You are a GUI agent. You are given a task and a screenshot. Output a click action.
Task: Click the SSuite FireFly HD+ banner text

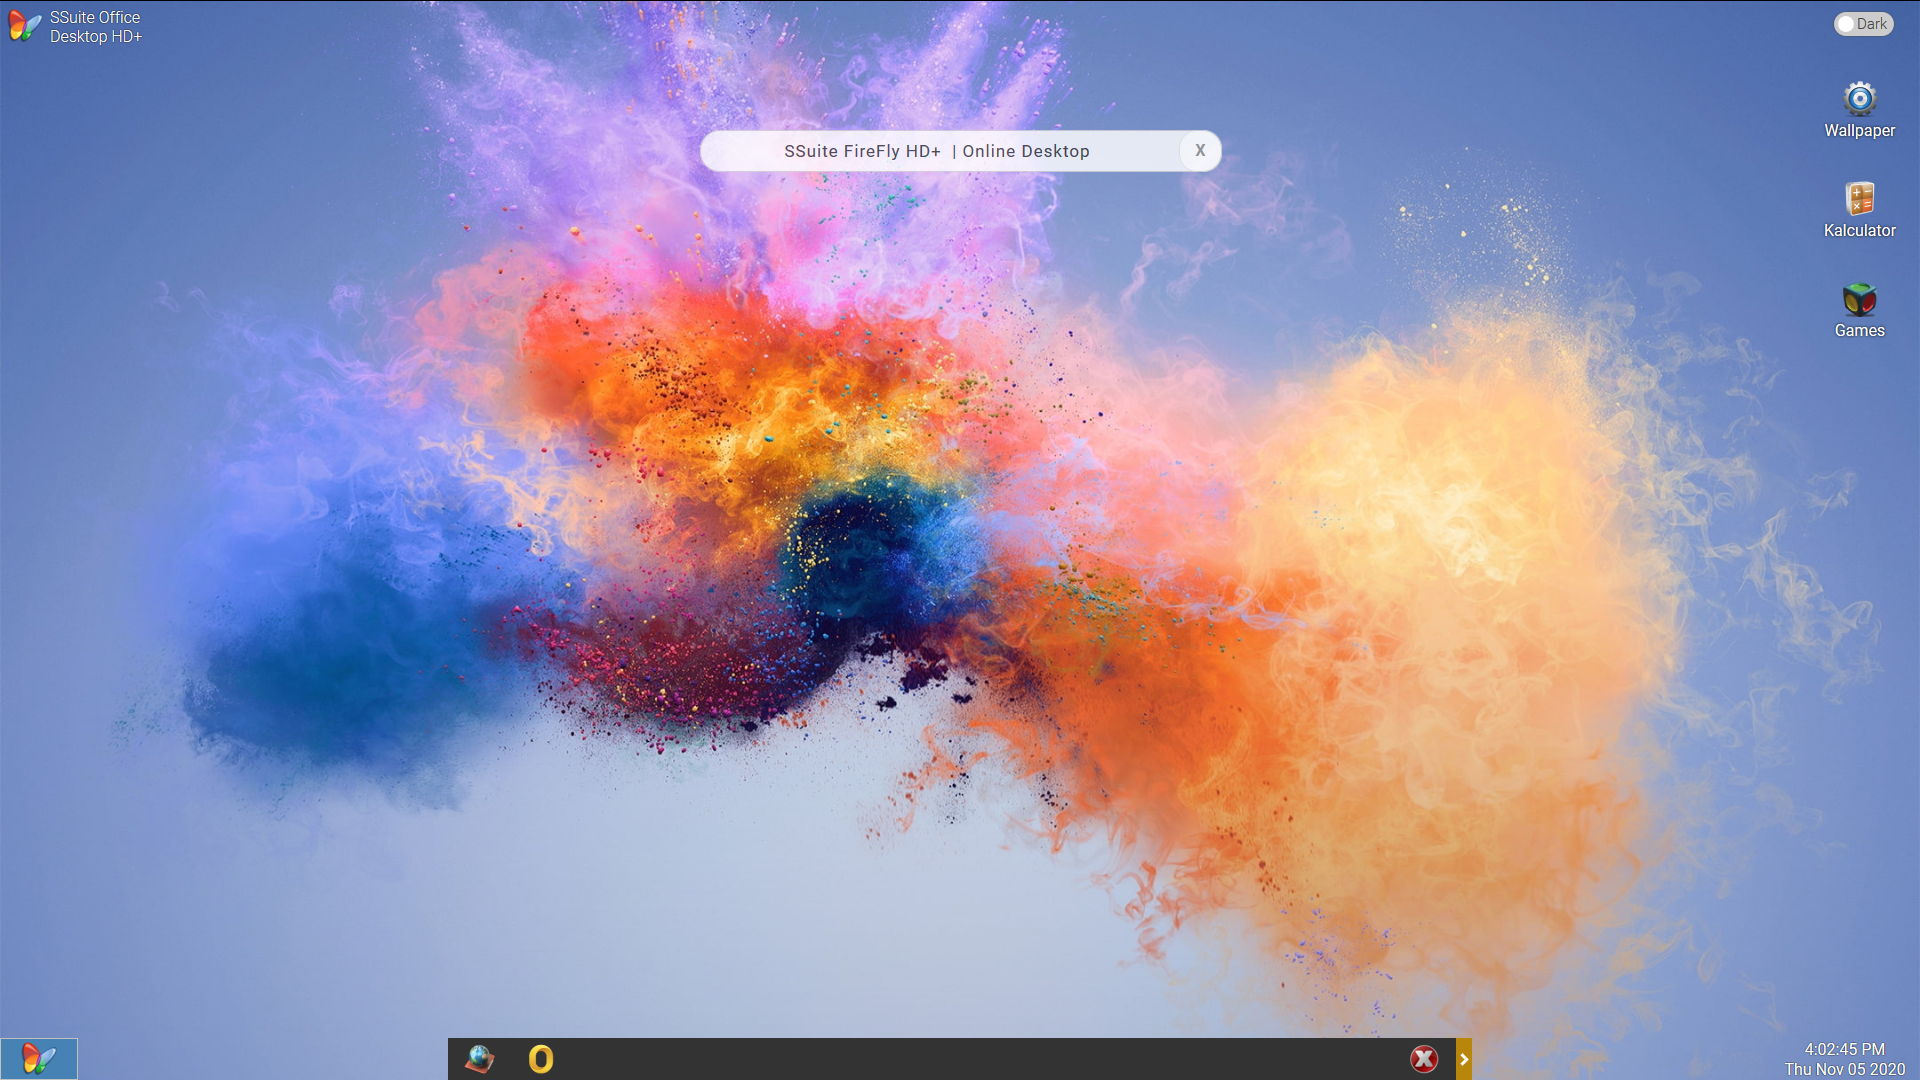937,151
